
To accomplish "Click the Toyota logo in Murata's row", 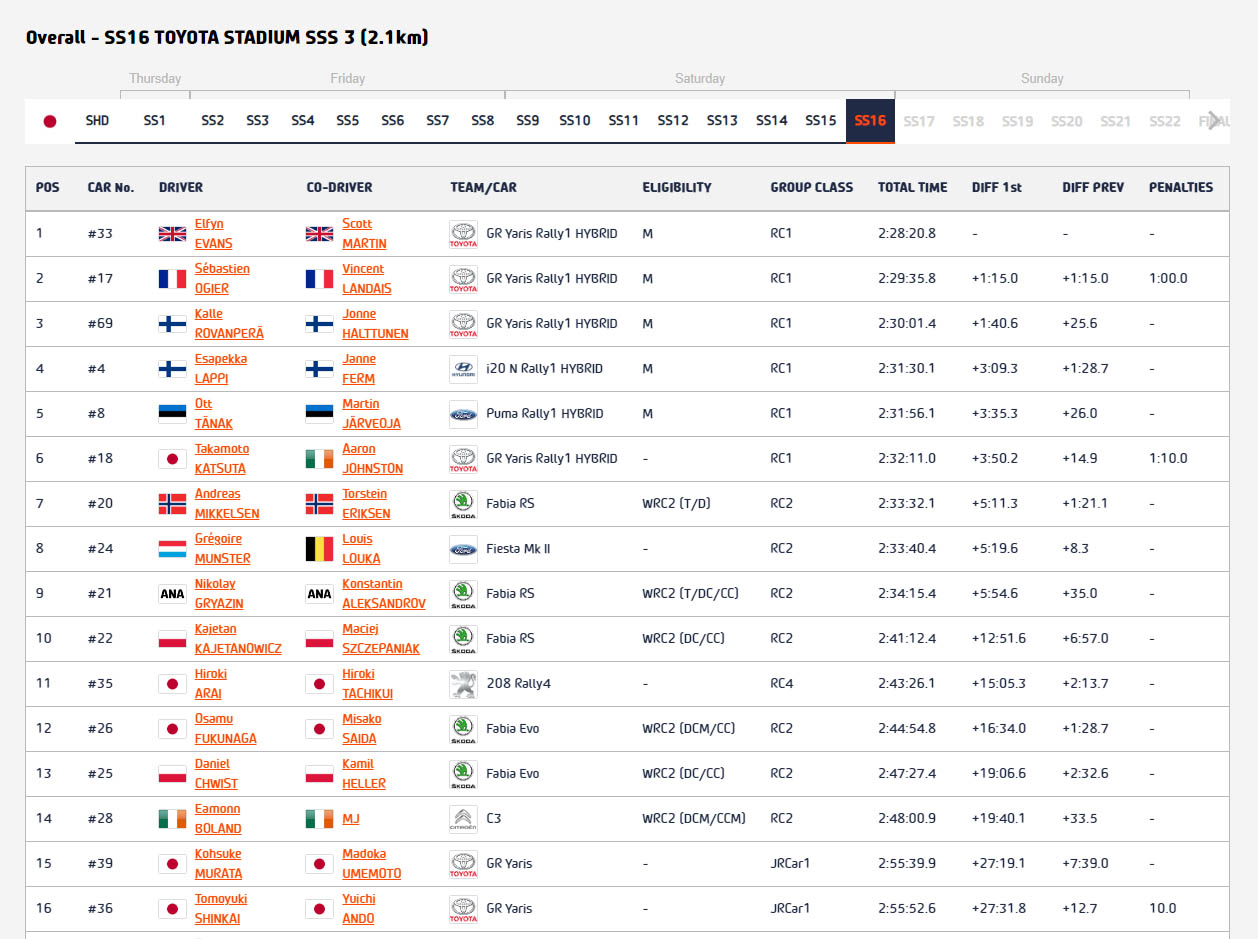I will [463, 864].
